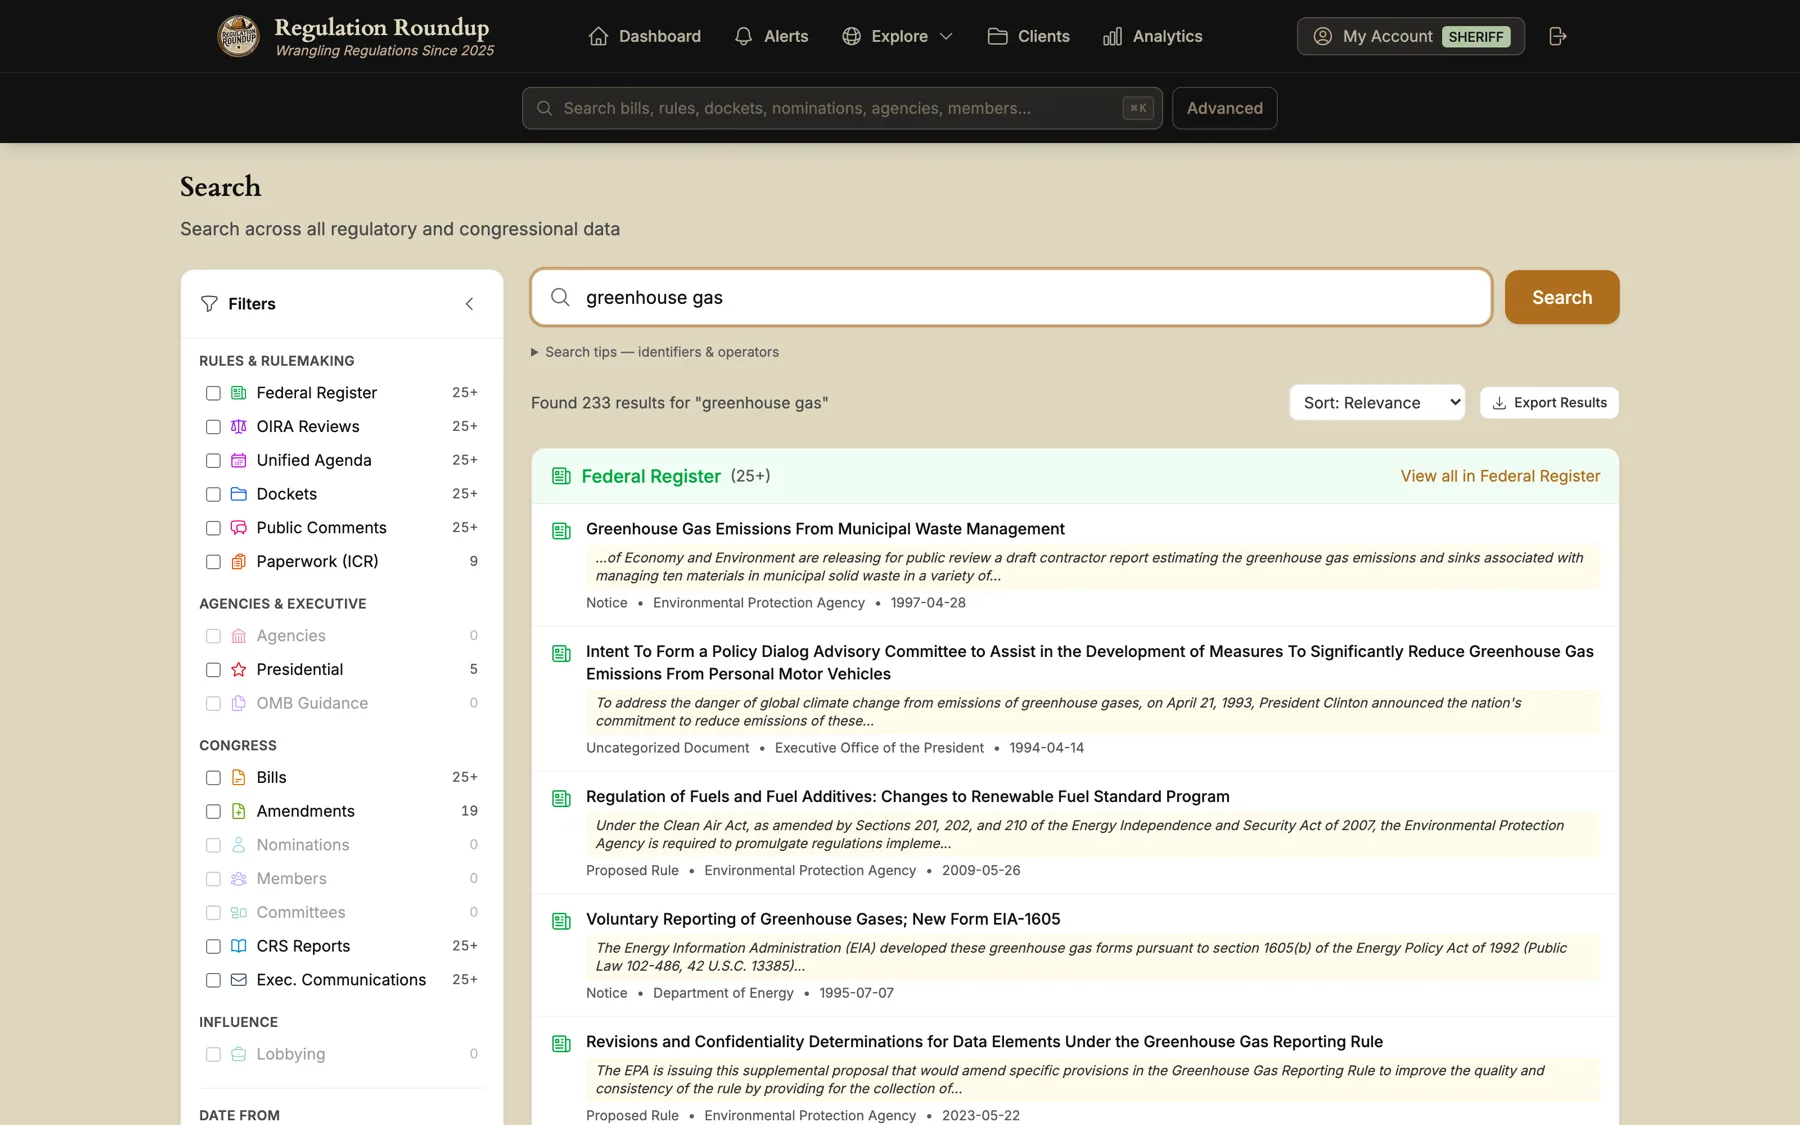Go to the Dashboard nav item
Screen dimensions: 1800x1125
[x=645, y=36]
